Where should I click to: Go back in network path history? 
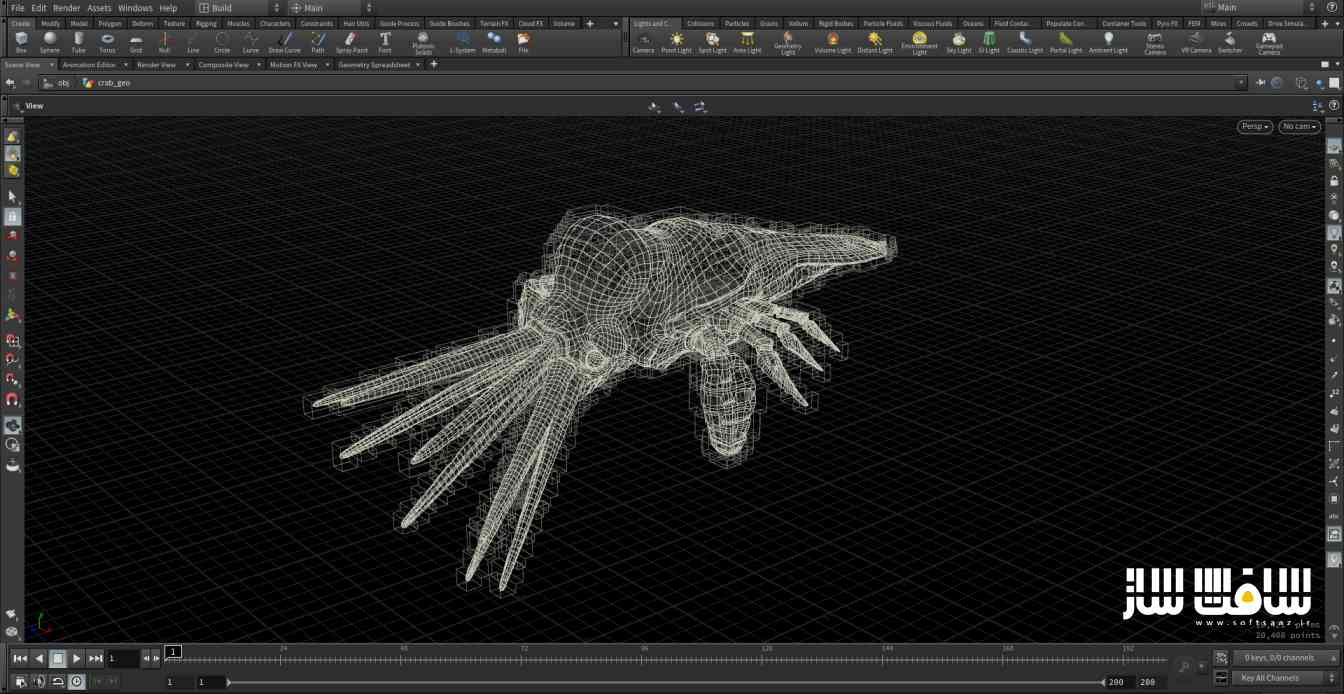(11, 83)
